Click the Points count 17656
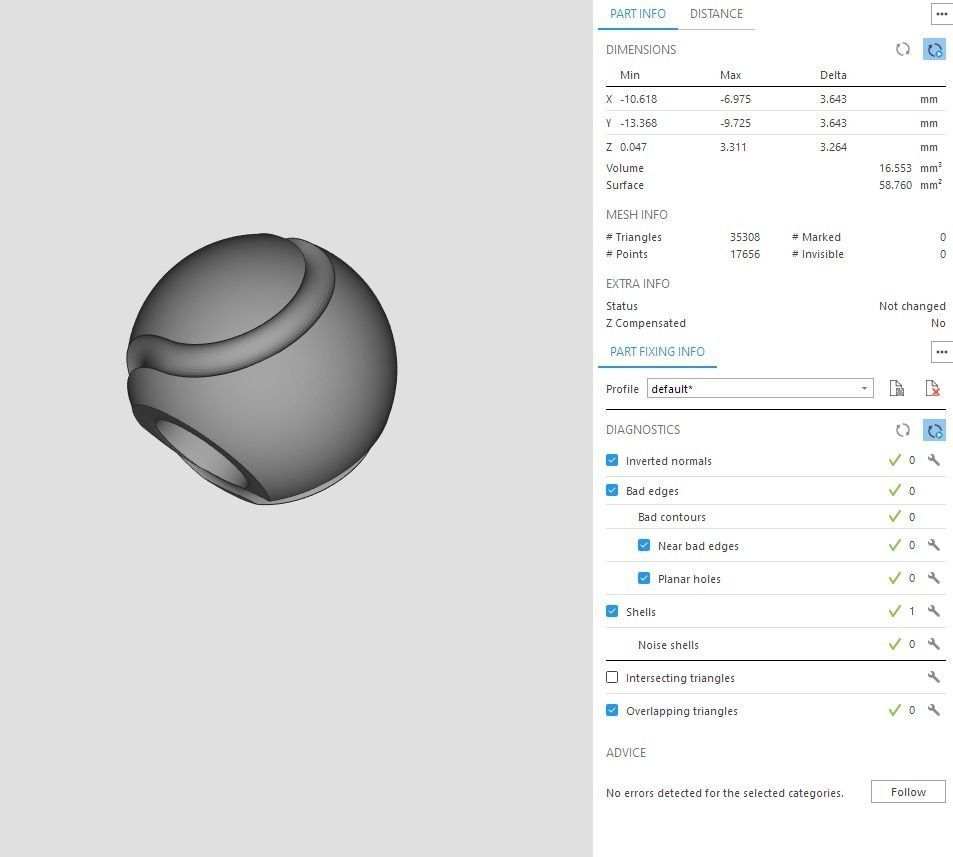953x857 pixels. 745,254
